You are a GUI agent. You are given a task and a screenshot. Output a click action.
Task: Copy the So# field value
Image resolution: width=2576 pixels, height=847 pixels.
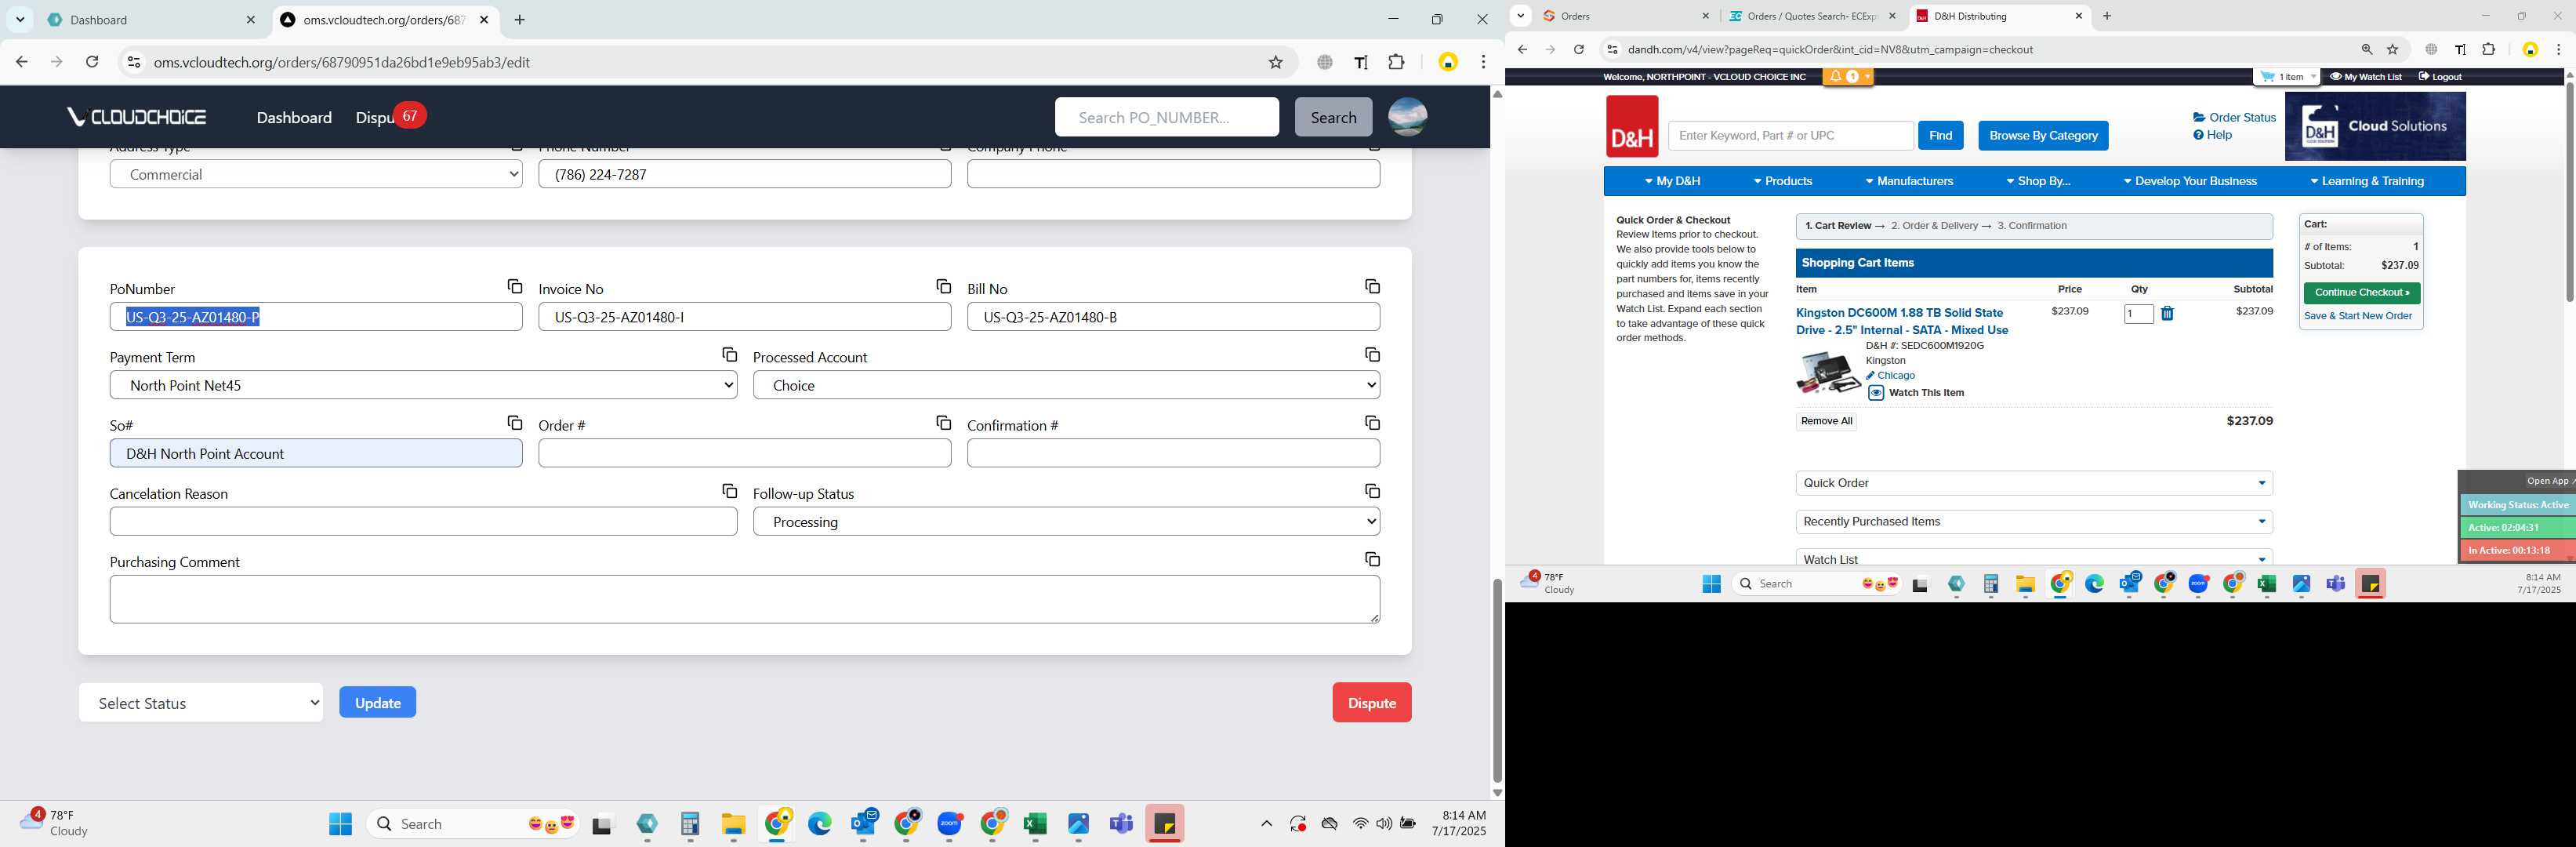coord(515,423)
